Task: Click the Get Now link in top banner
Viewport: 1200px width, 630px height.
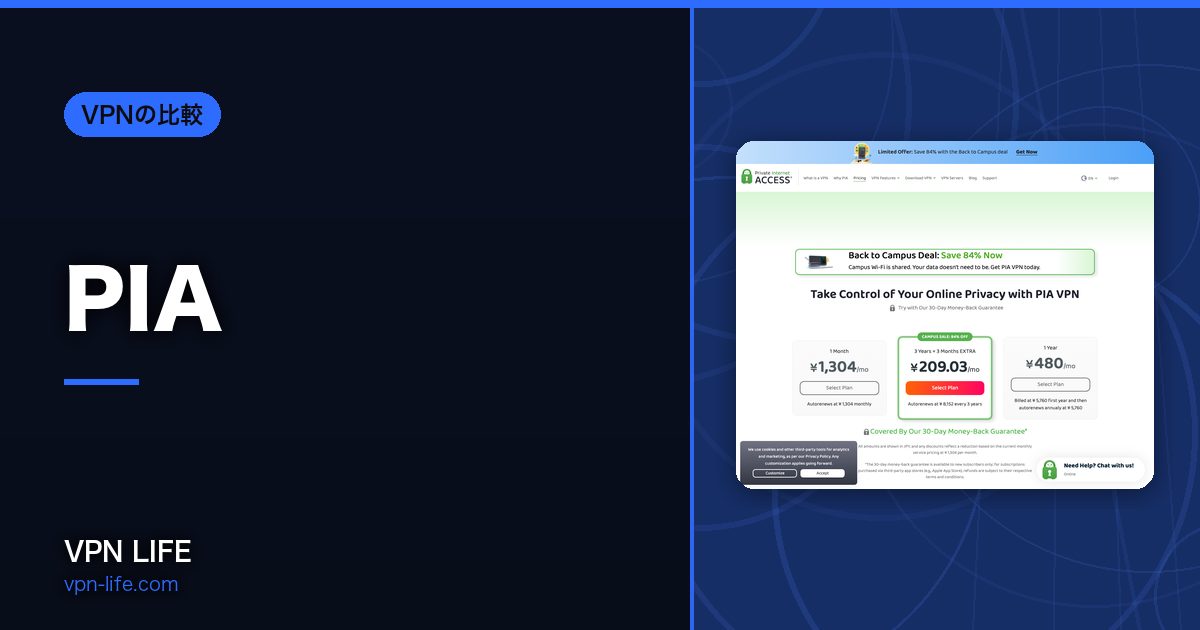Action: coord(1026,152)
